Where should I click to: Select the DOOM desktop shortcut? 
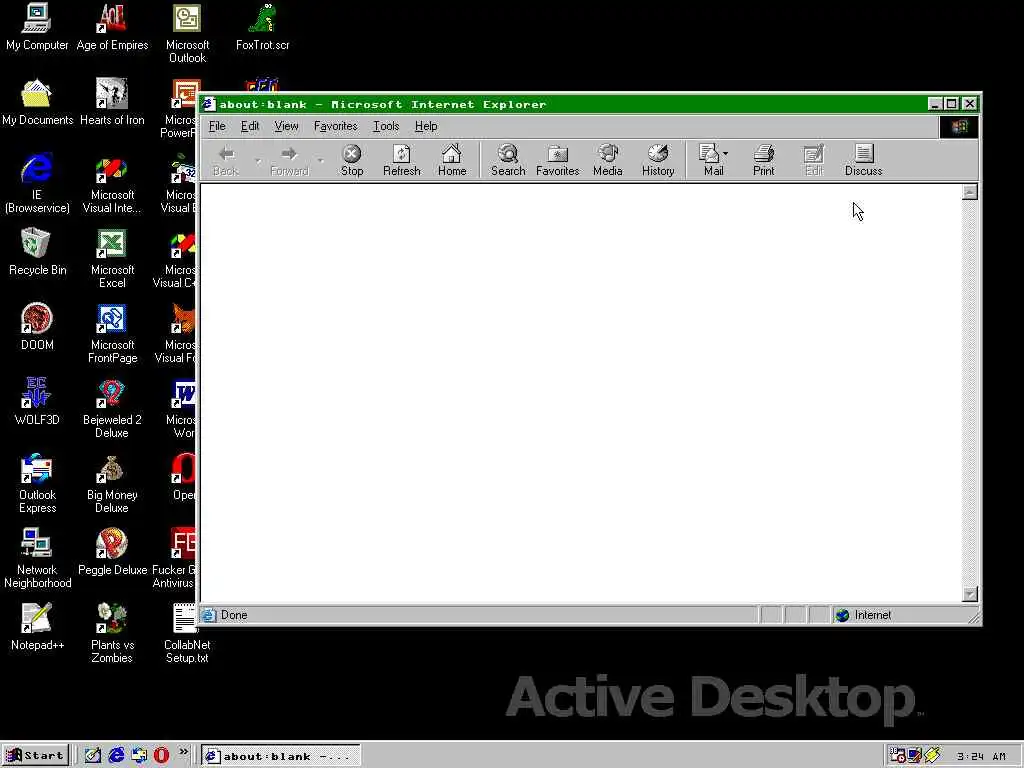[37, 328]
